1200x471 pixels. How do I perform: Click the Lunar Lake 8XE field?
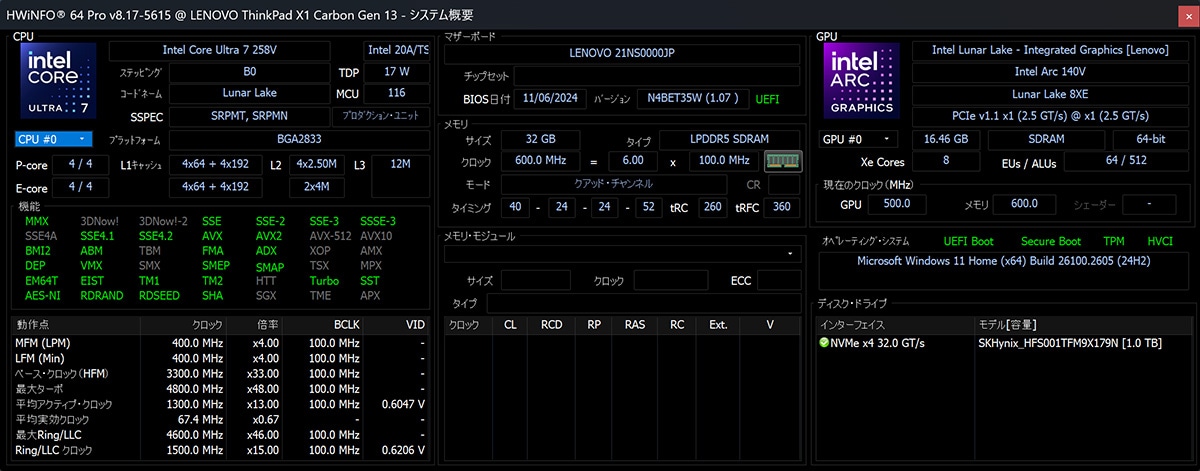pos(1050,93)
